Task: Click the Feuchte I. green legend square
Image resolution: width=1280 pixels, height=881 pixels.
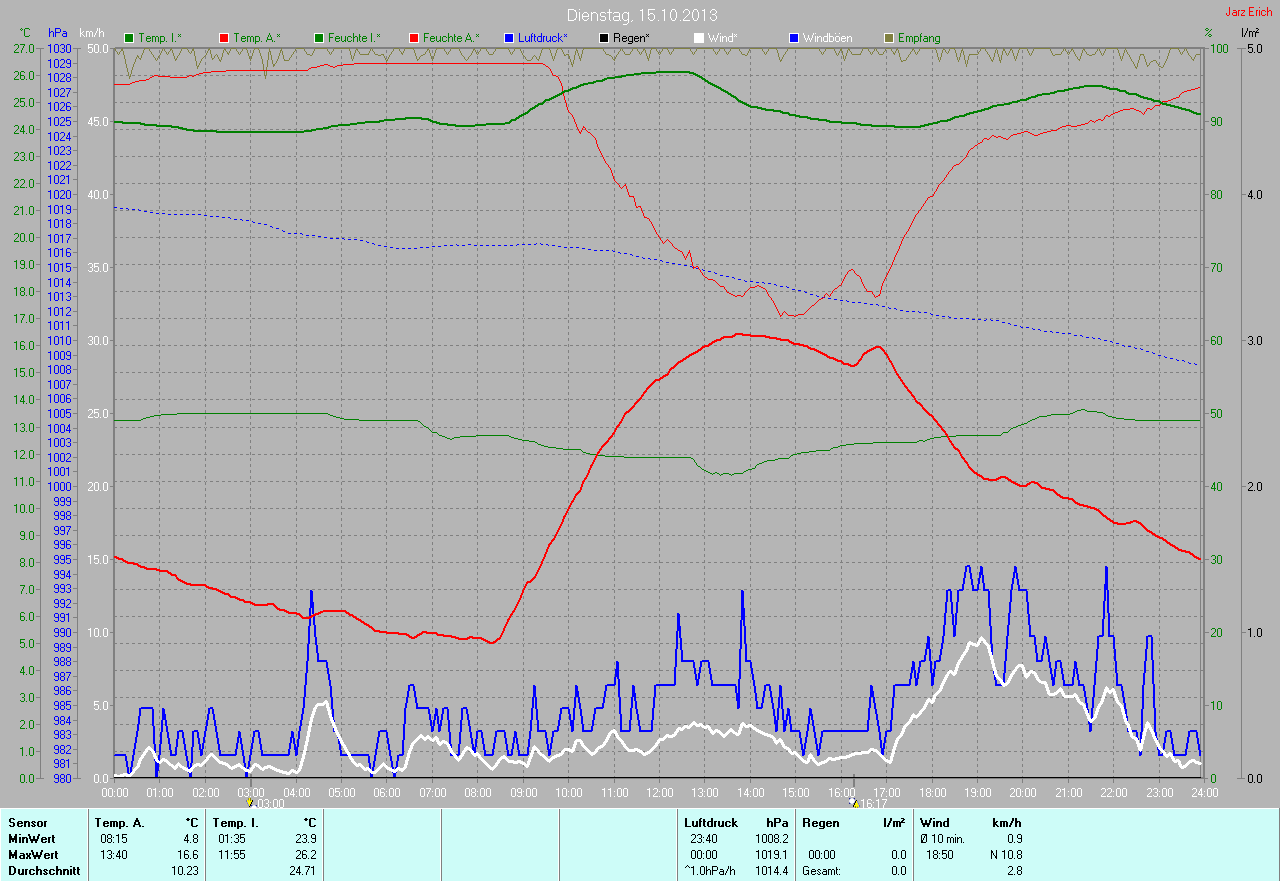Action: pyautogui.click(x=319, y=38)
